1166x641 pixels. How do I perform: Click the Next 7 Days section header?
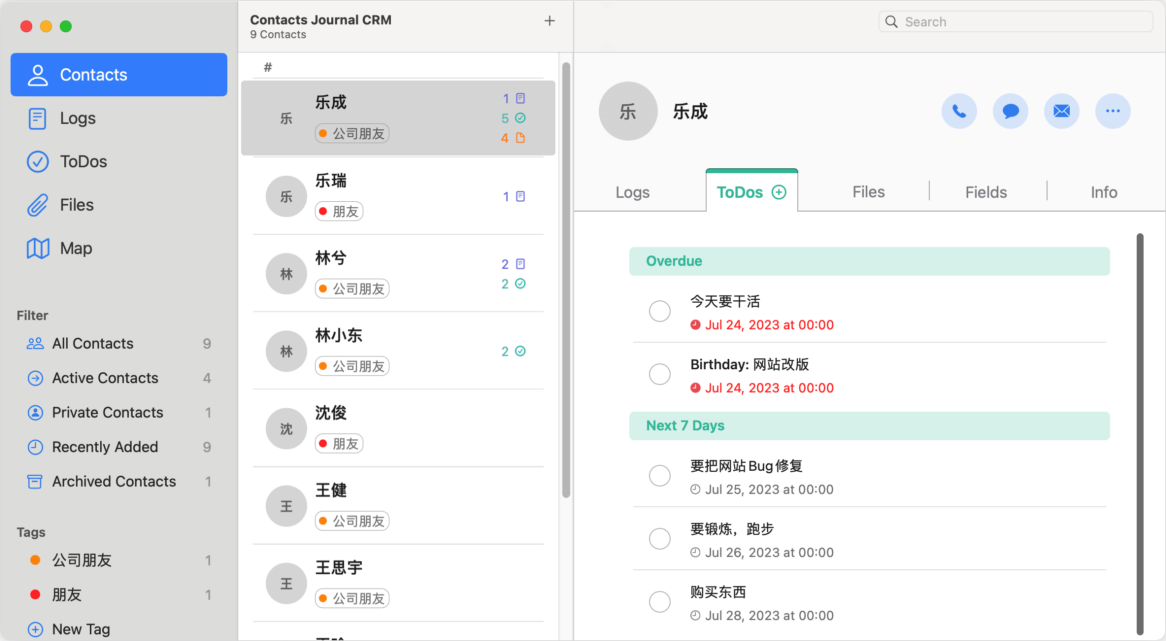pyautogui.click(x=869, y=426)
